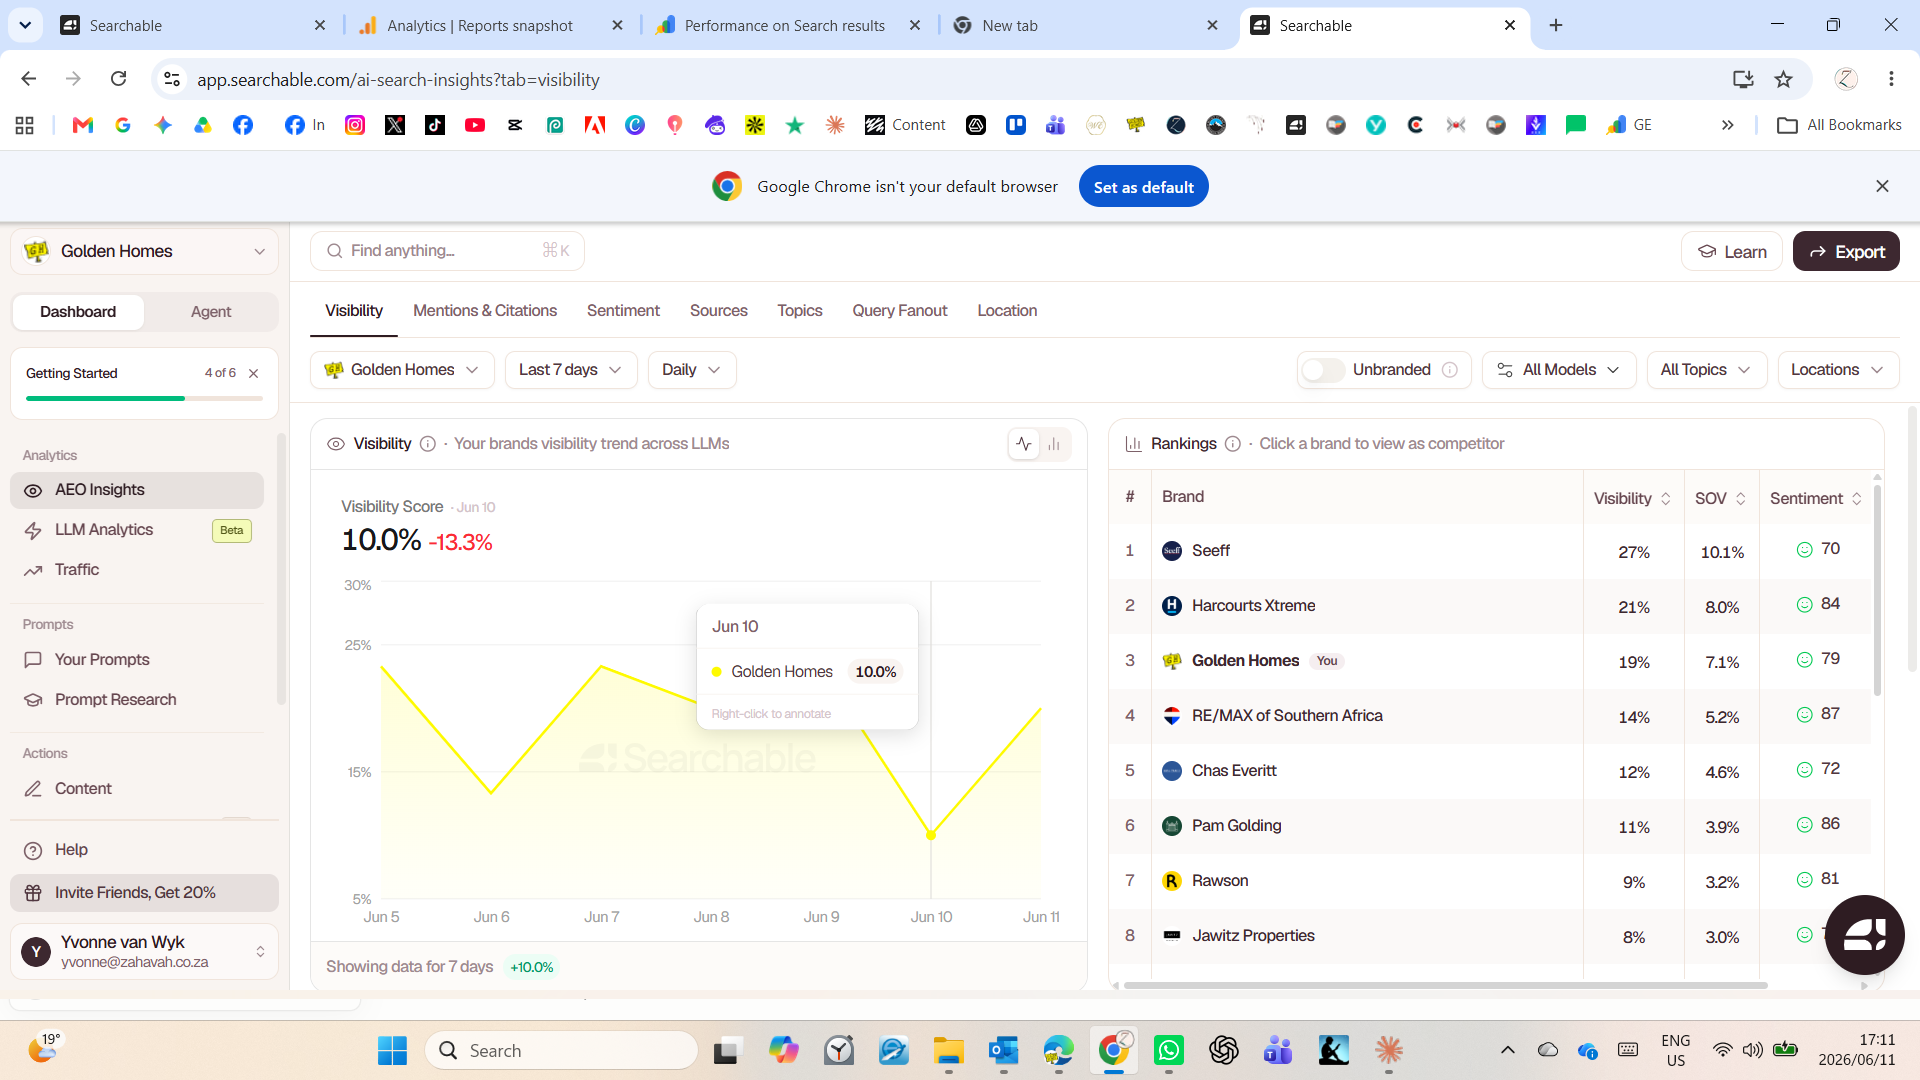Click Visibility info circle icon
The width and height of the screenshot is (1920, 1080).
point(428,444)
